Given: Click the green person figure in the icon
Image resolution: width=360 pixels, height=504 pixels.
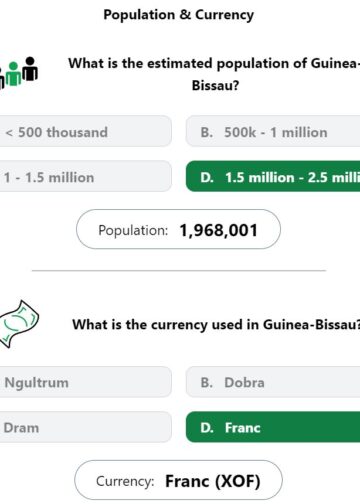Looking at the screenshot, I should [x=14, y=74].
